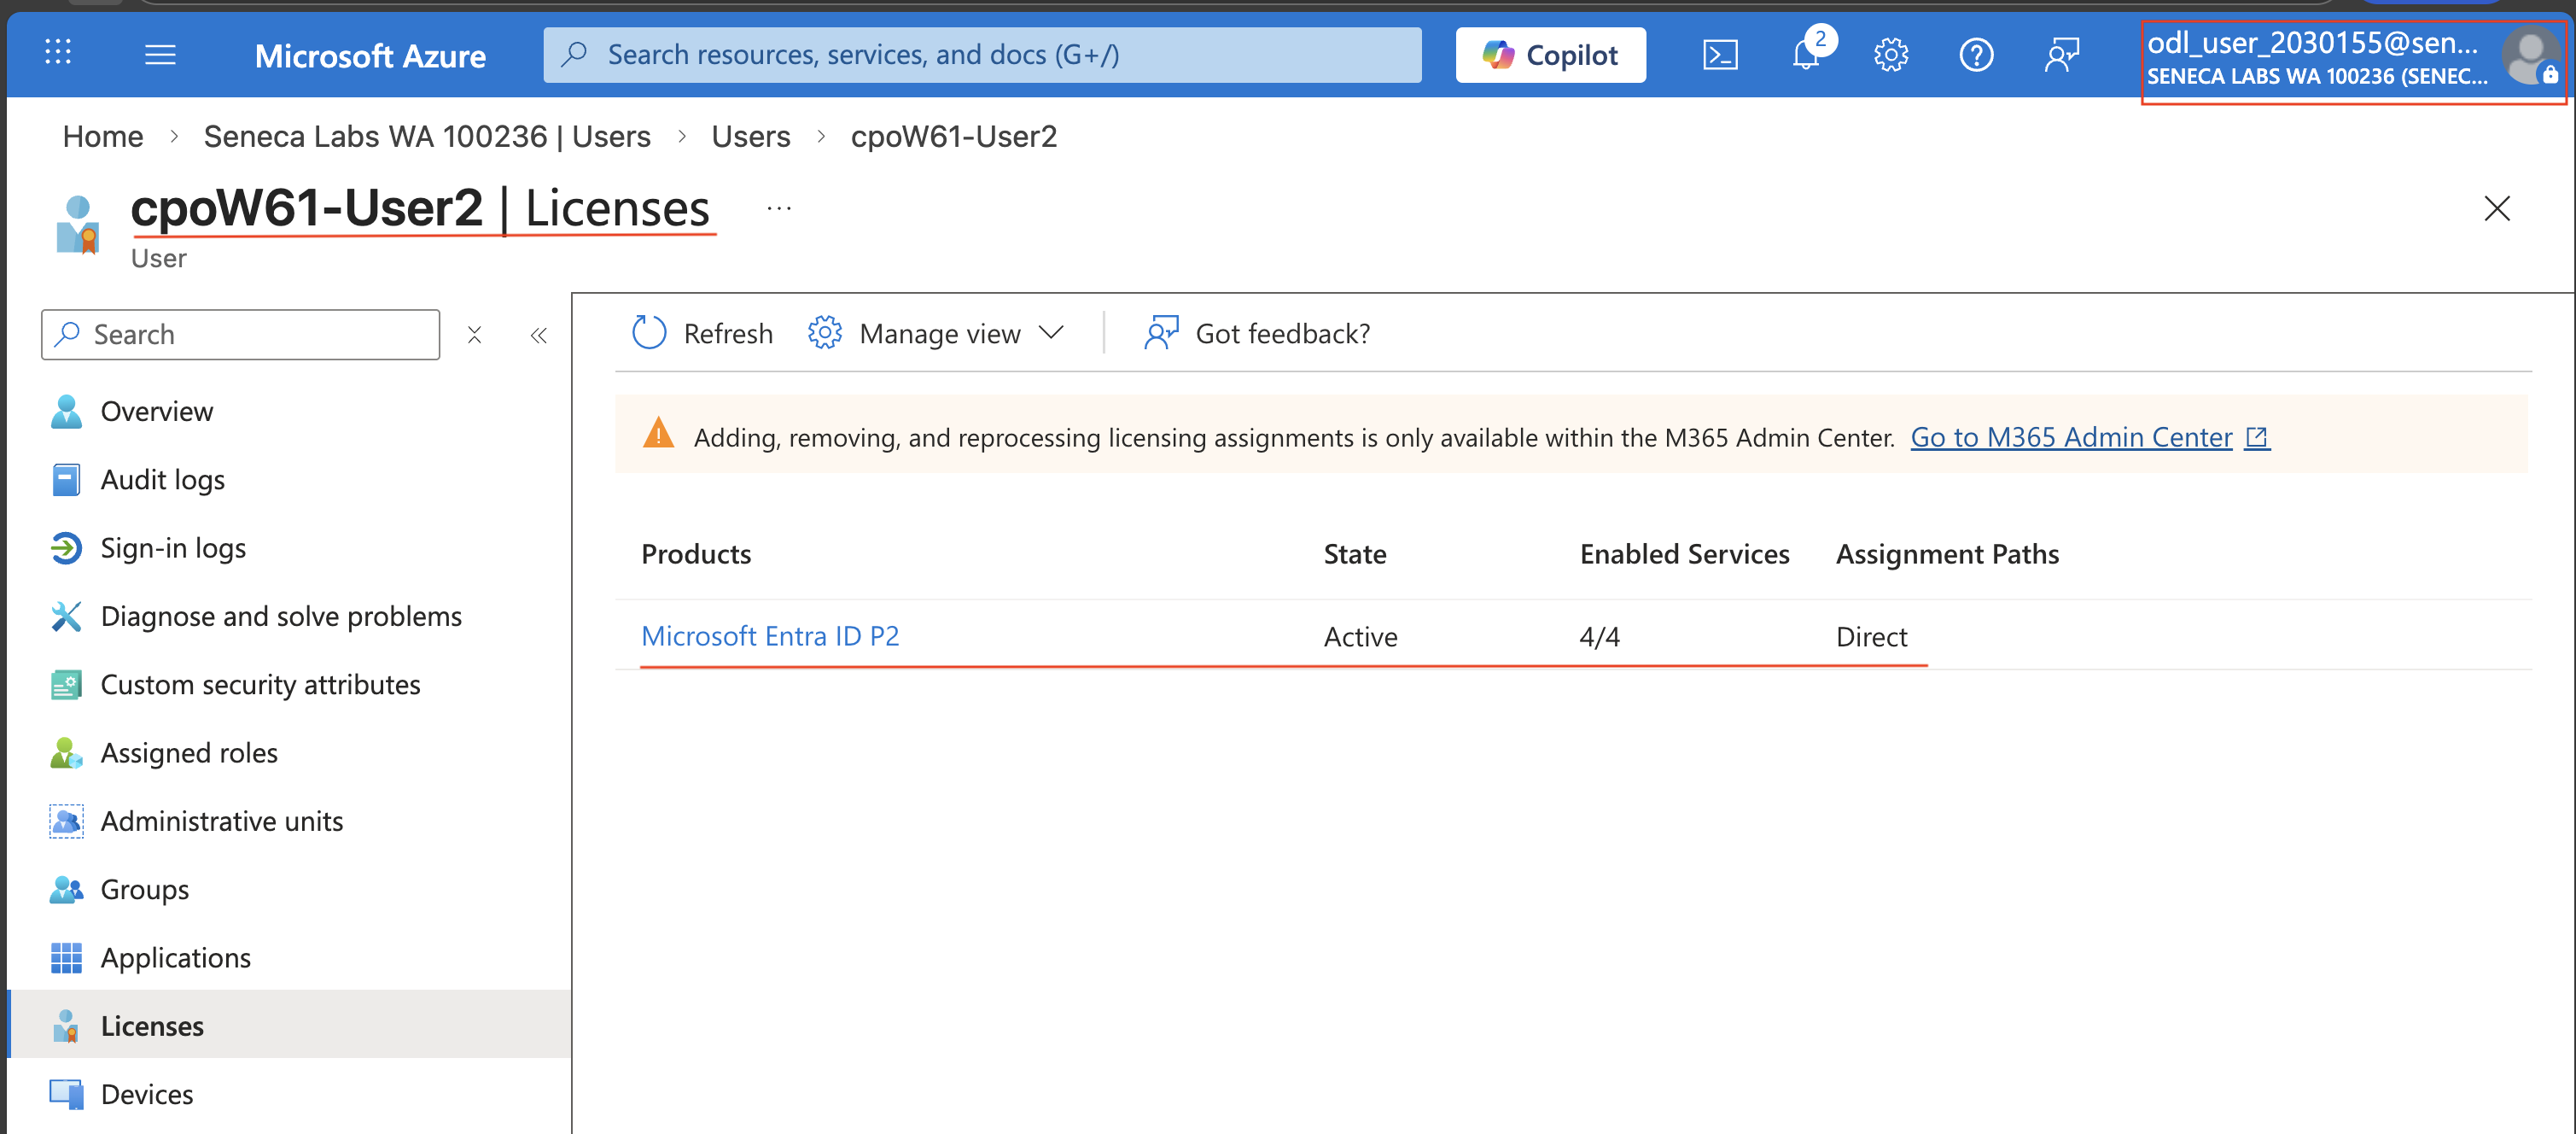
Task: Select the Licenses menu item
Action: pos(288,1026)
